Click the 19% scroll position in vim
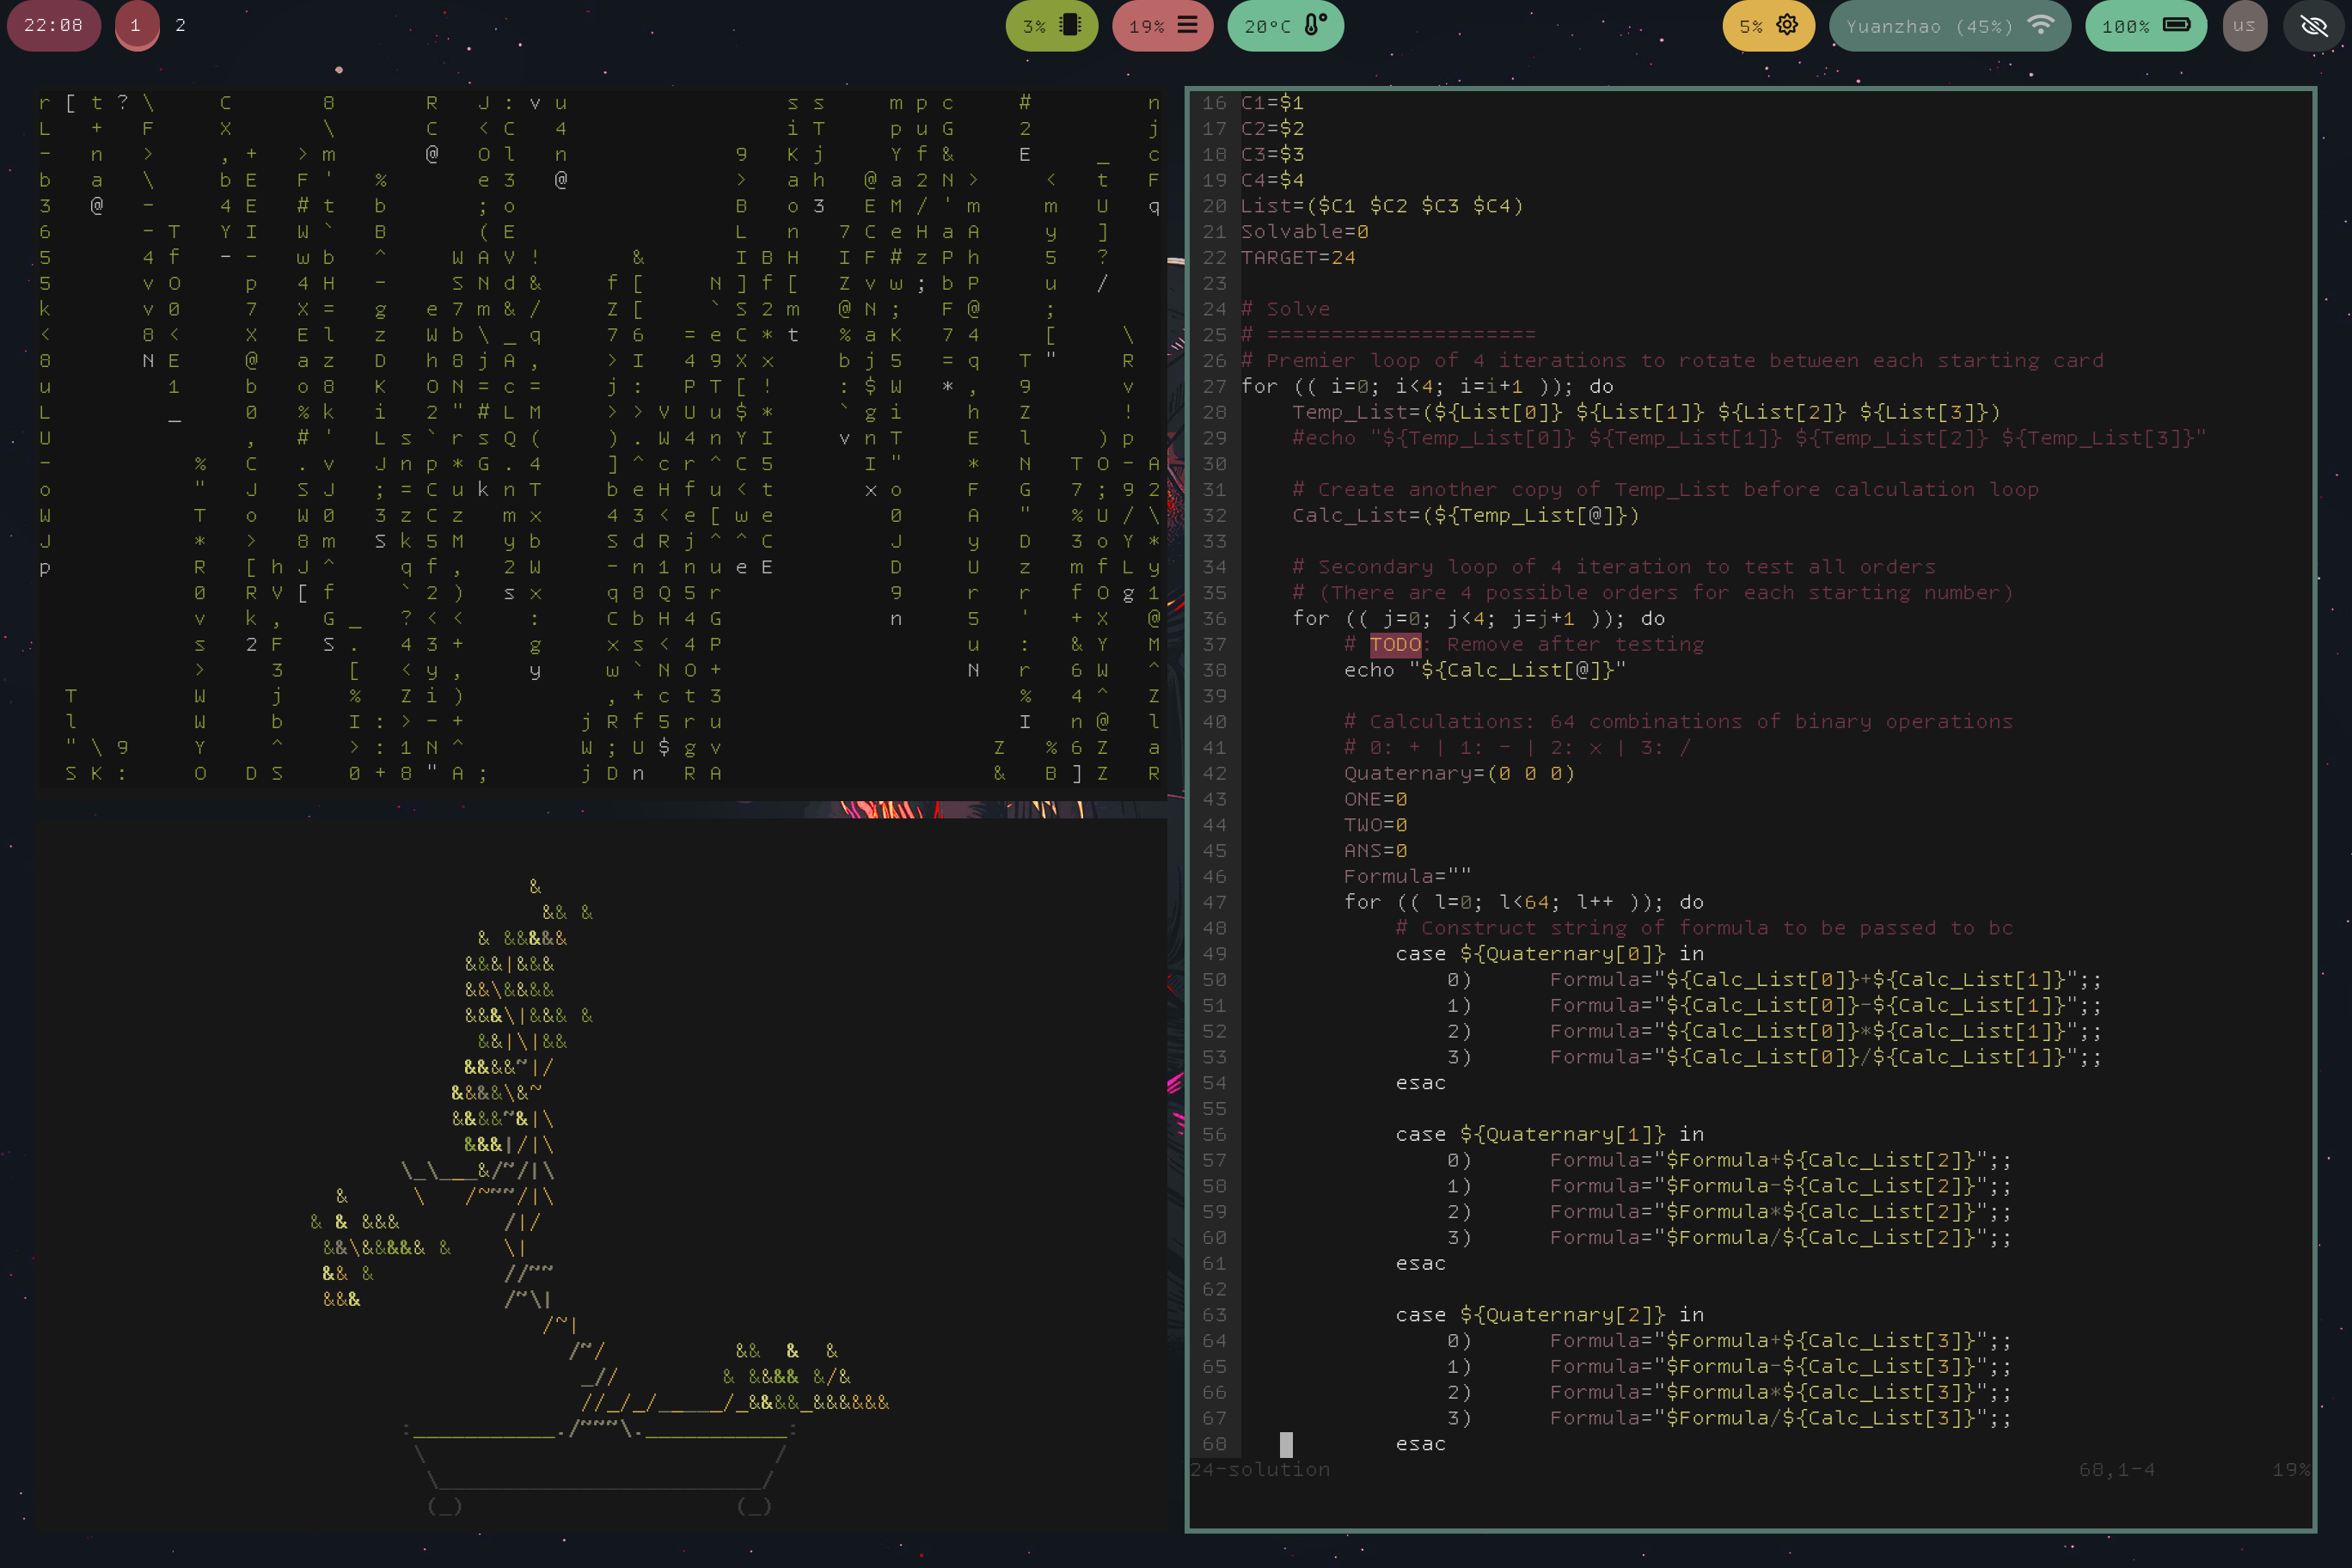The image size is (2352, 1568). point(2290,1469)
